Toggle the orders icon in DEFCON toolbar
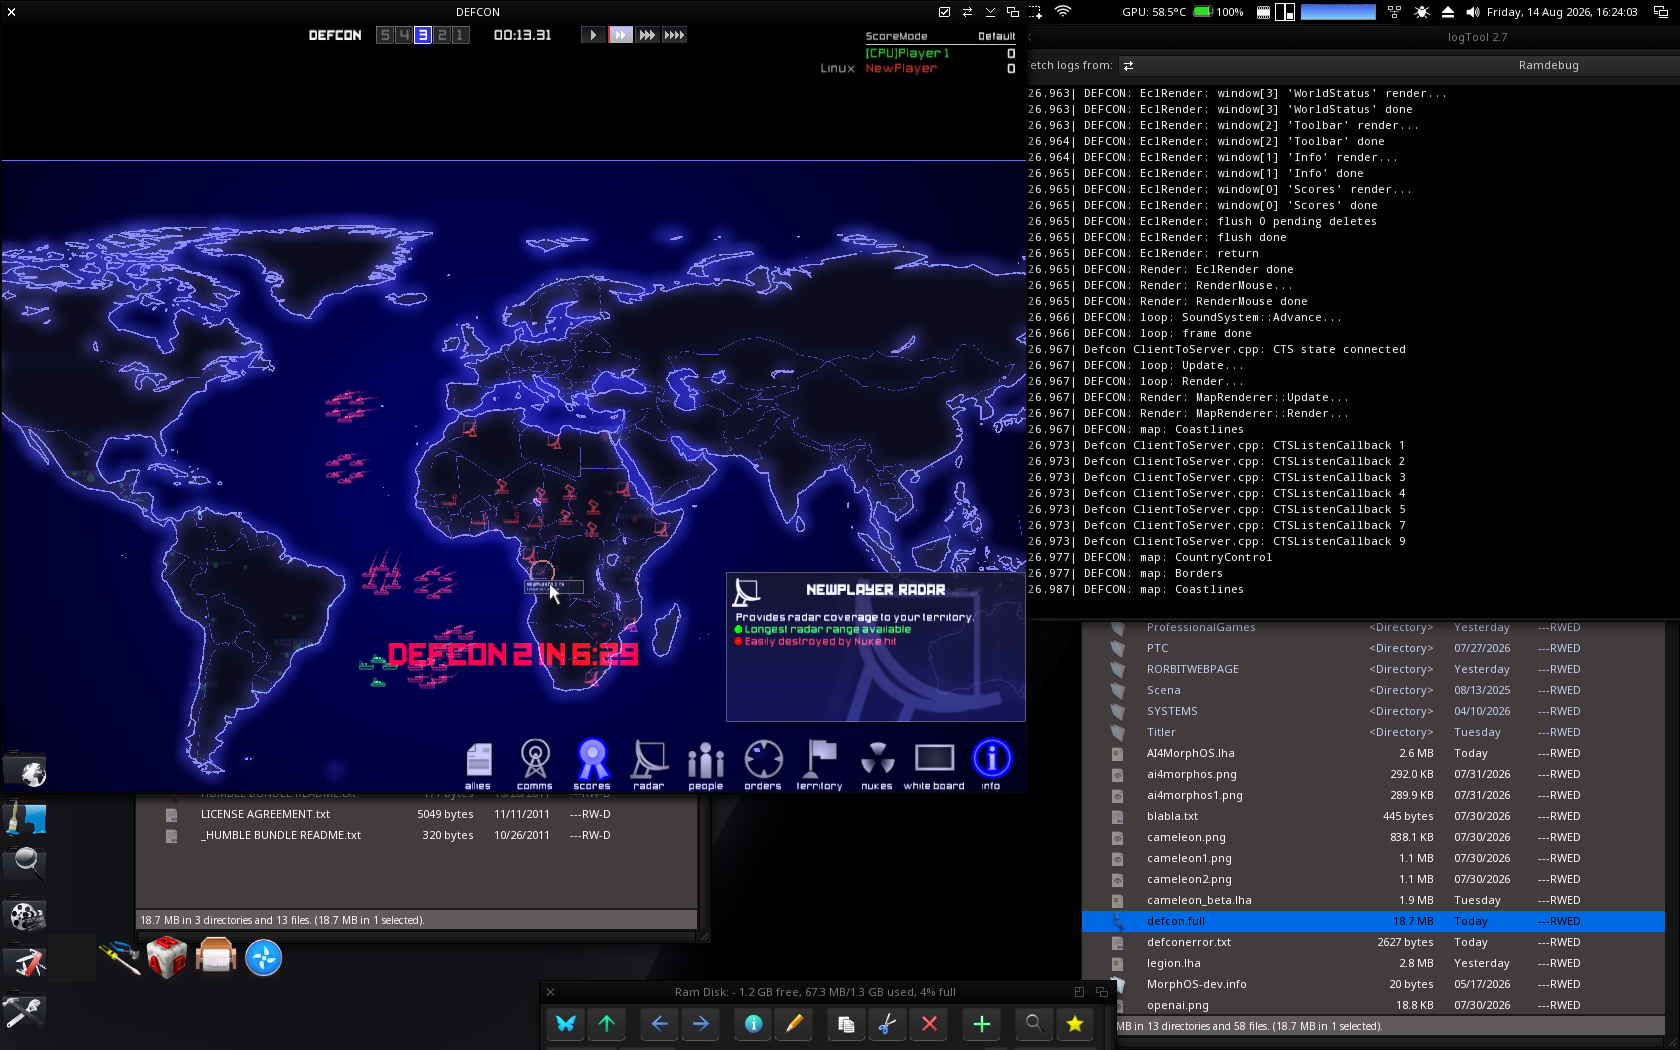This screenshot has width=1680, height=1050. point(763,764)
